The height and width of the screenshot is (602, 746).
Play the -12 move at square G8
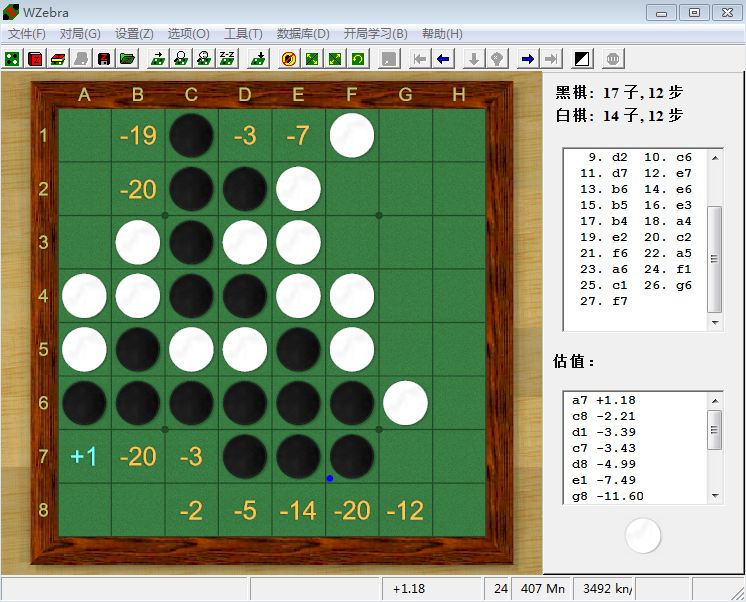click(x=405, y=510)
